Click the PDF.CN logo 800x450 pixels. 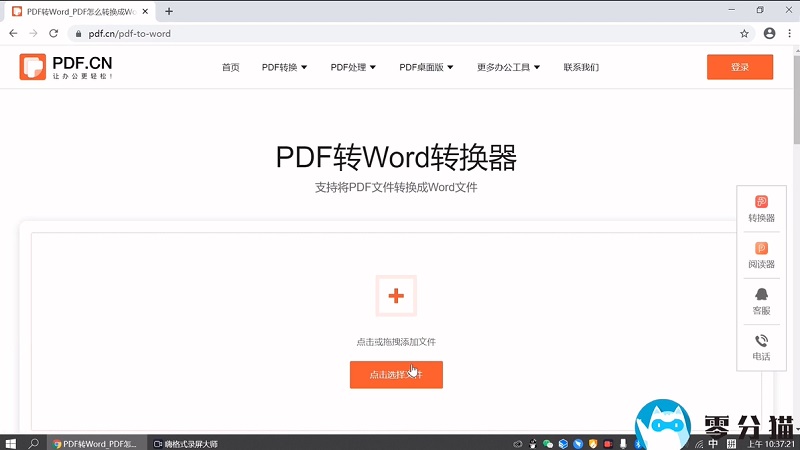pyautogui.click(x=66, y=67)
